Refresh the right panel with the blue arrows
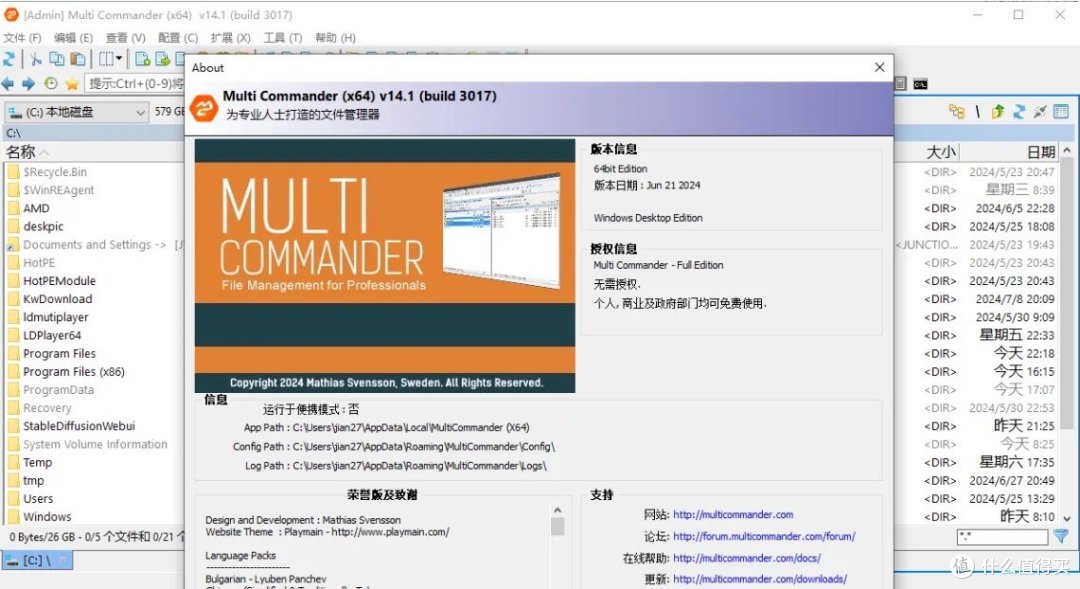This screenshot has width=1080, height=589. 1019,112
